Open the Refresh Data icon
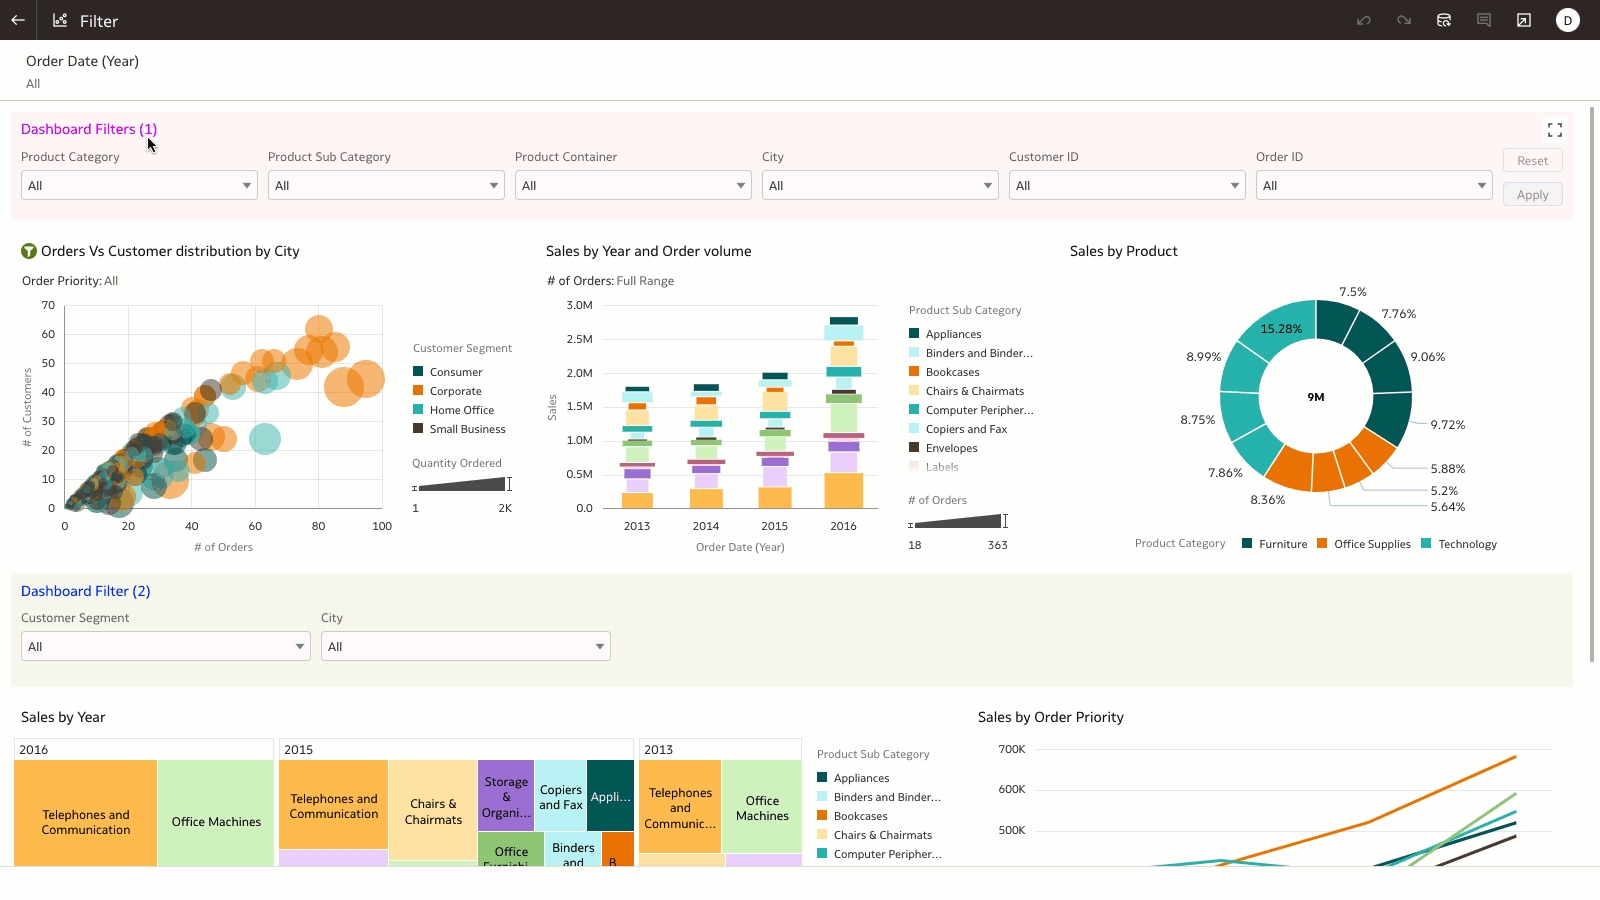The height and width of the screenshot is (900, 1600). click(1444, 20)
